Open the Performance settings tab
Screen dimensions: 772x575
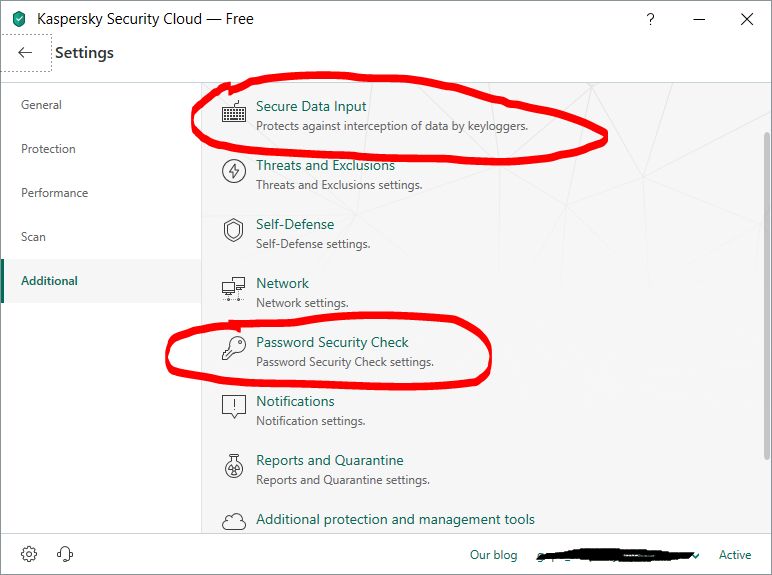point(54,193)
